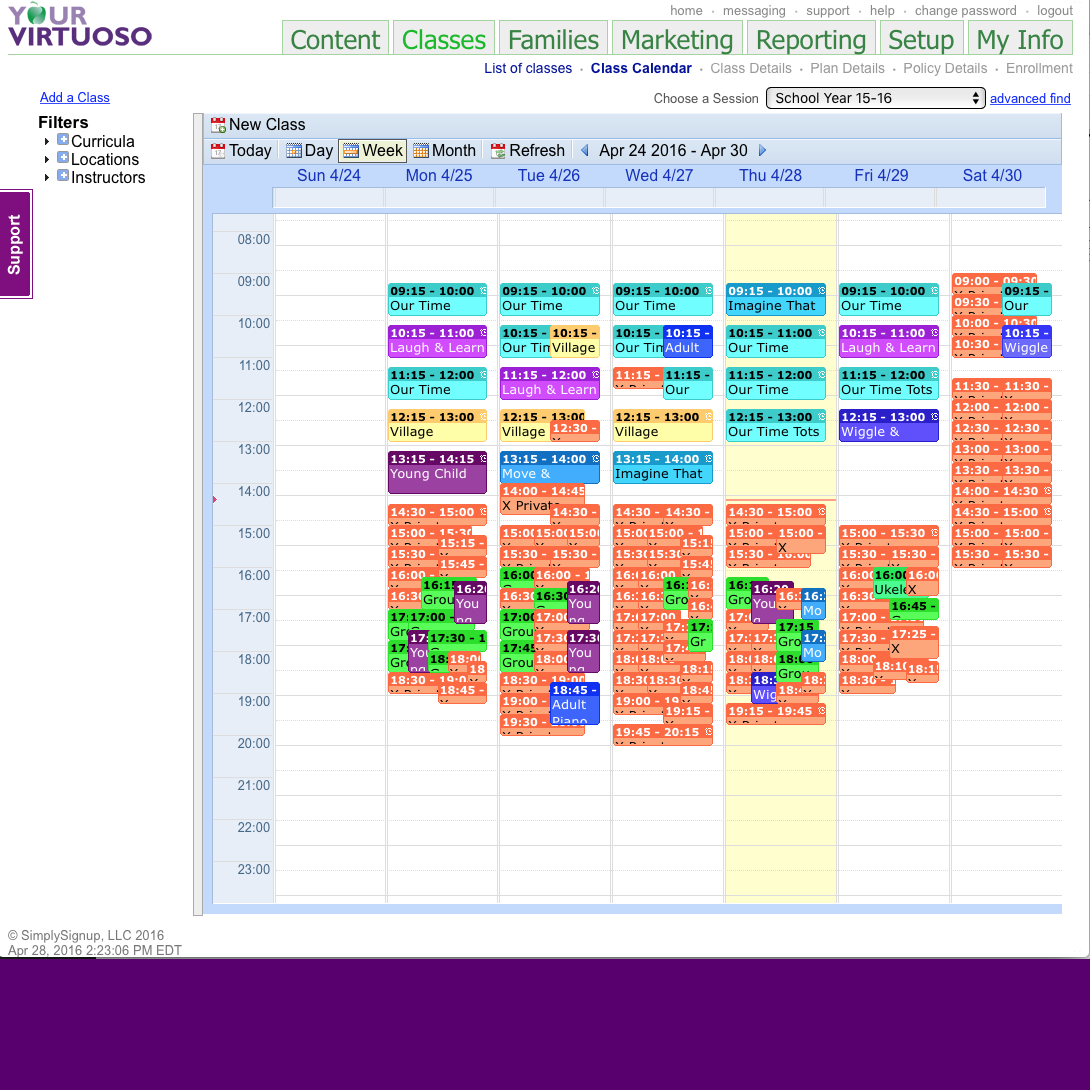Image resolution: width=1090 pixels, height=1090 pixels.
Task: Open the Setup tab
Action: pyautogui.click(x=921, y=39)
